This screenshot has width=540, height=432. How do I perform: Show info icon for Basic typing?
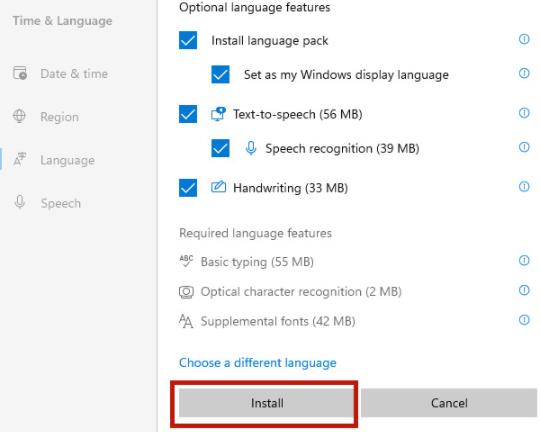[524, 260]
